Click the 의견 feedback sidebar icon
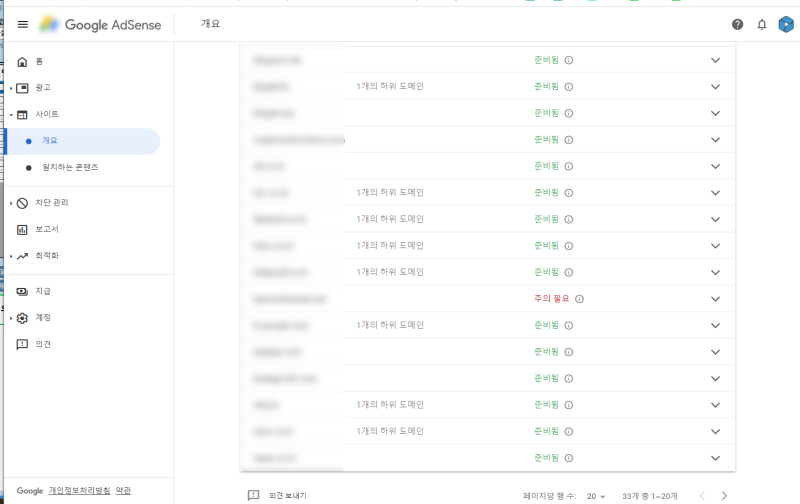Screen dimensions: 800x504 [x=22, y=345]
